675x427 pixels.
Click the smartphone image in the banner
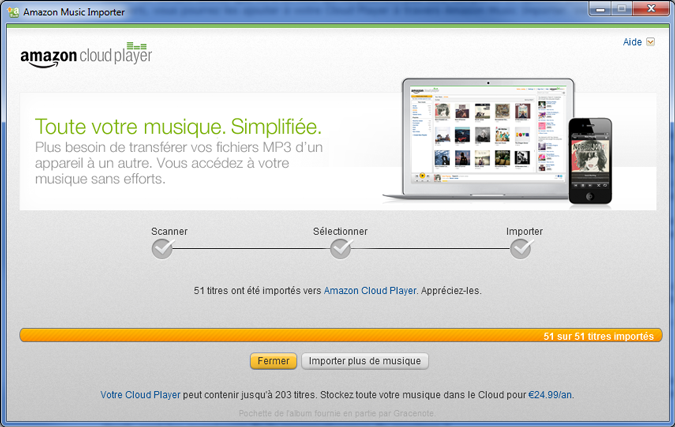coord(590,160)
